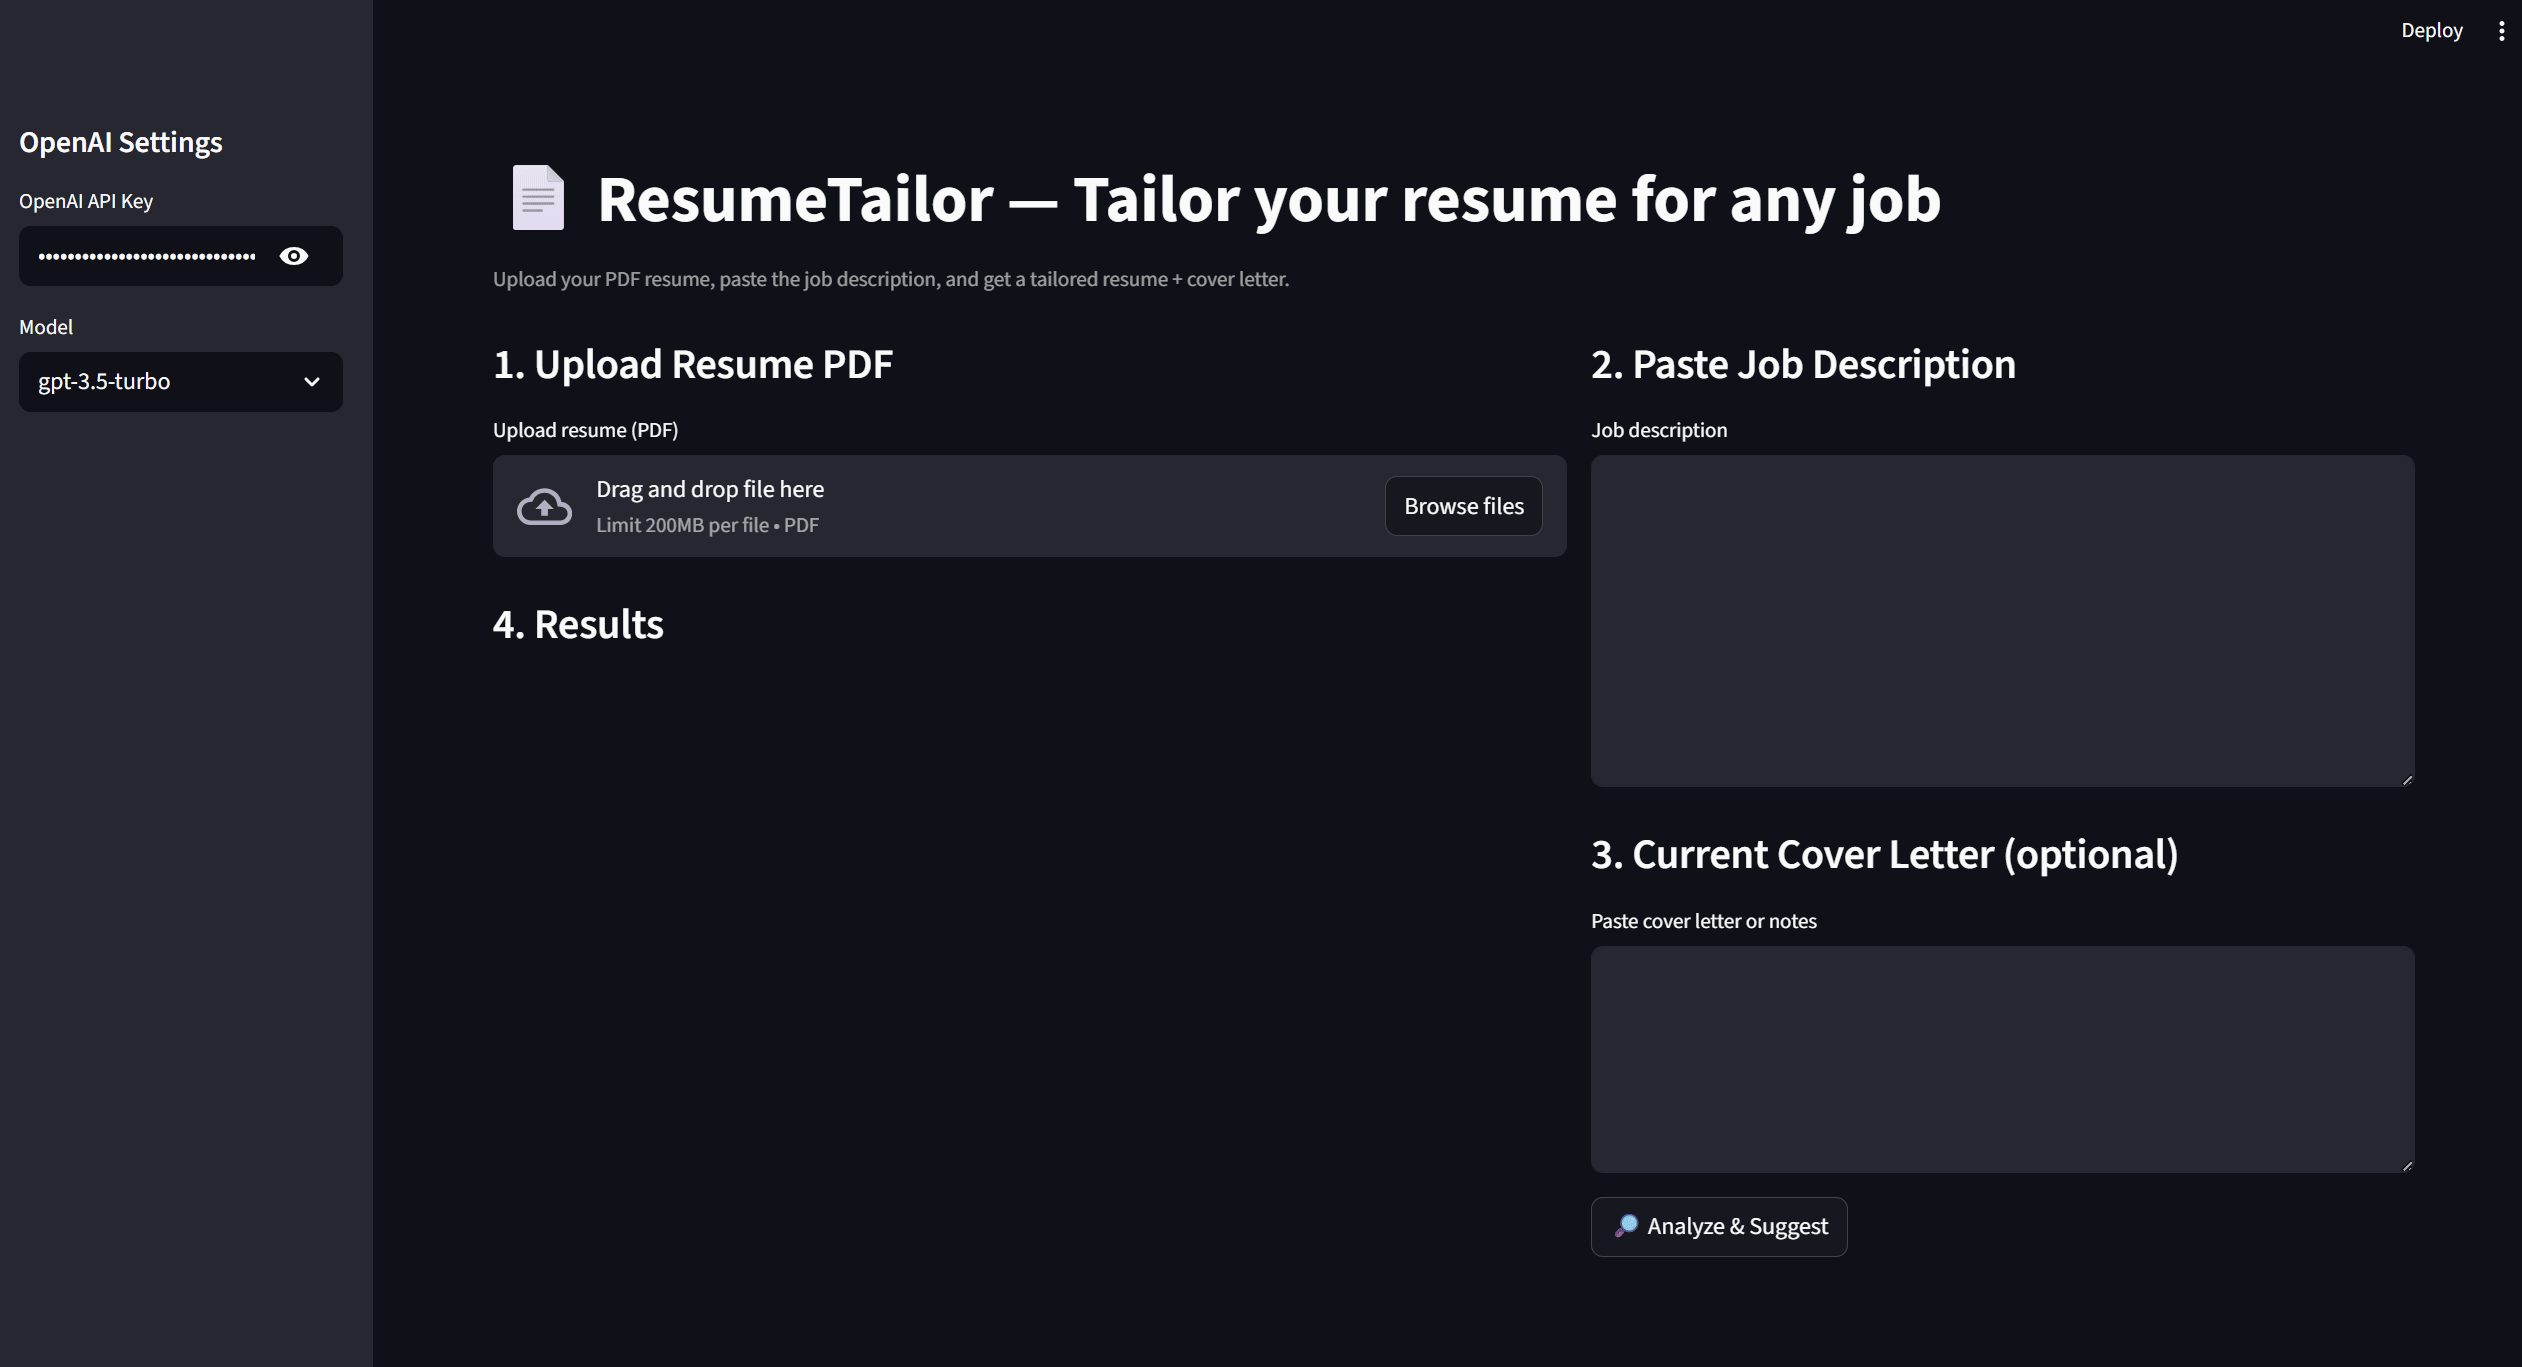Click the Analyze & Suggest button

point(1736,1226)
